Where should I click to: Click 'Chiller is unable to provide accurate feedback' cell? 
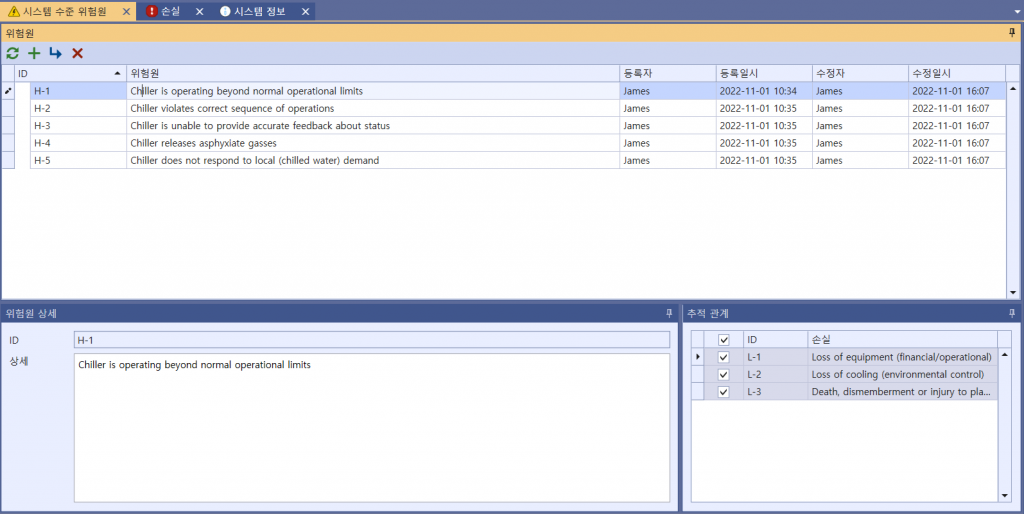[x=373, y=125]
